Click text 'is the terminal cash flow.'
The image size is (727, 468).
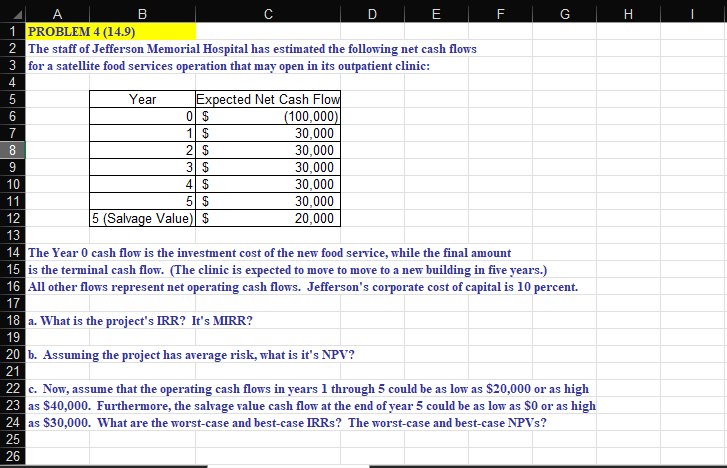point(96,270)
